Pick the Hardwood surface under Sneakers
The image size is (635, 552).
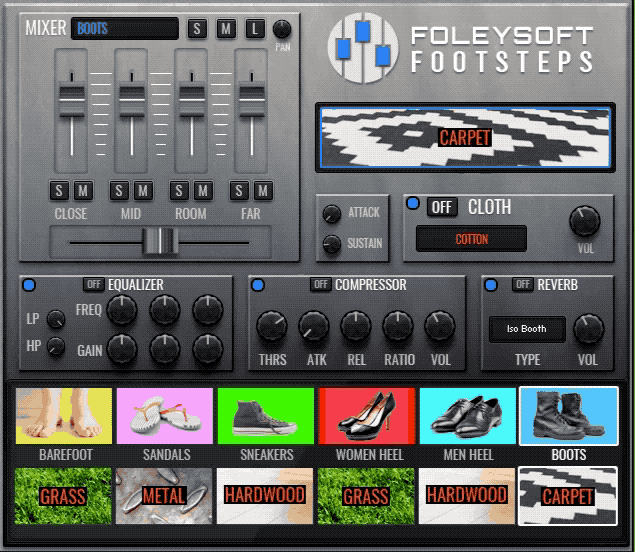point(265,496)
